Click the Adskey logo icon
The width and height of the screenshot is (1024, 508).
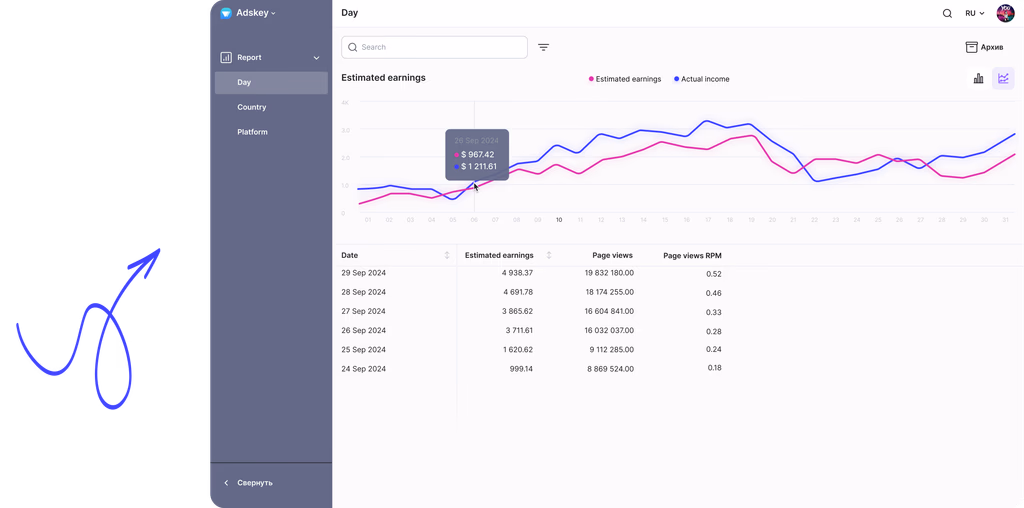click(226, 13)
